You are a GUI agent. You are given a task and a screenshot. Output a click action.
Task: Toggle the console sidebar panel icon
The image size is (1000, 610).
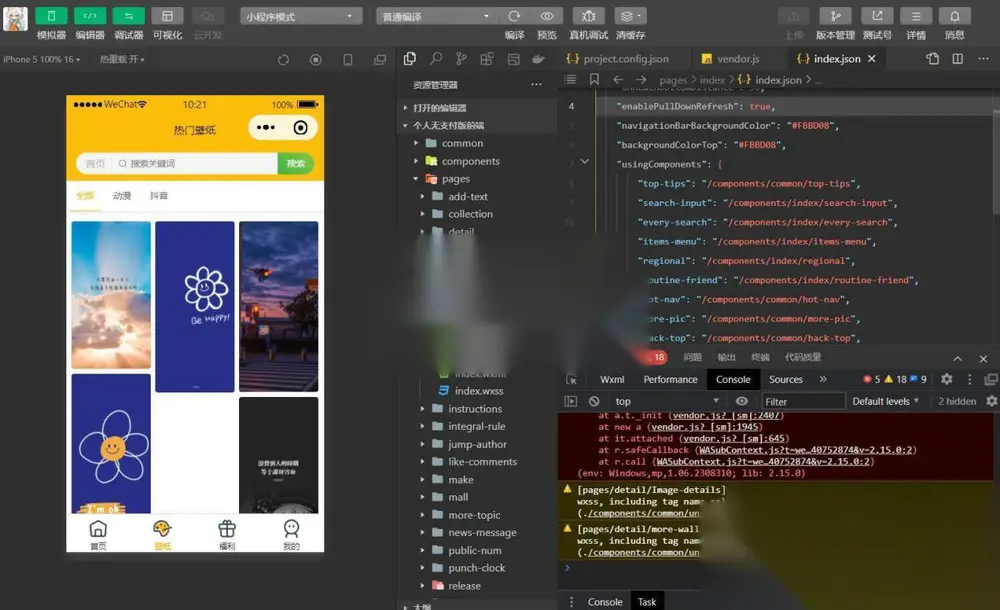tap(571, 401)
